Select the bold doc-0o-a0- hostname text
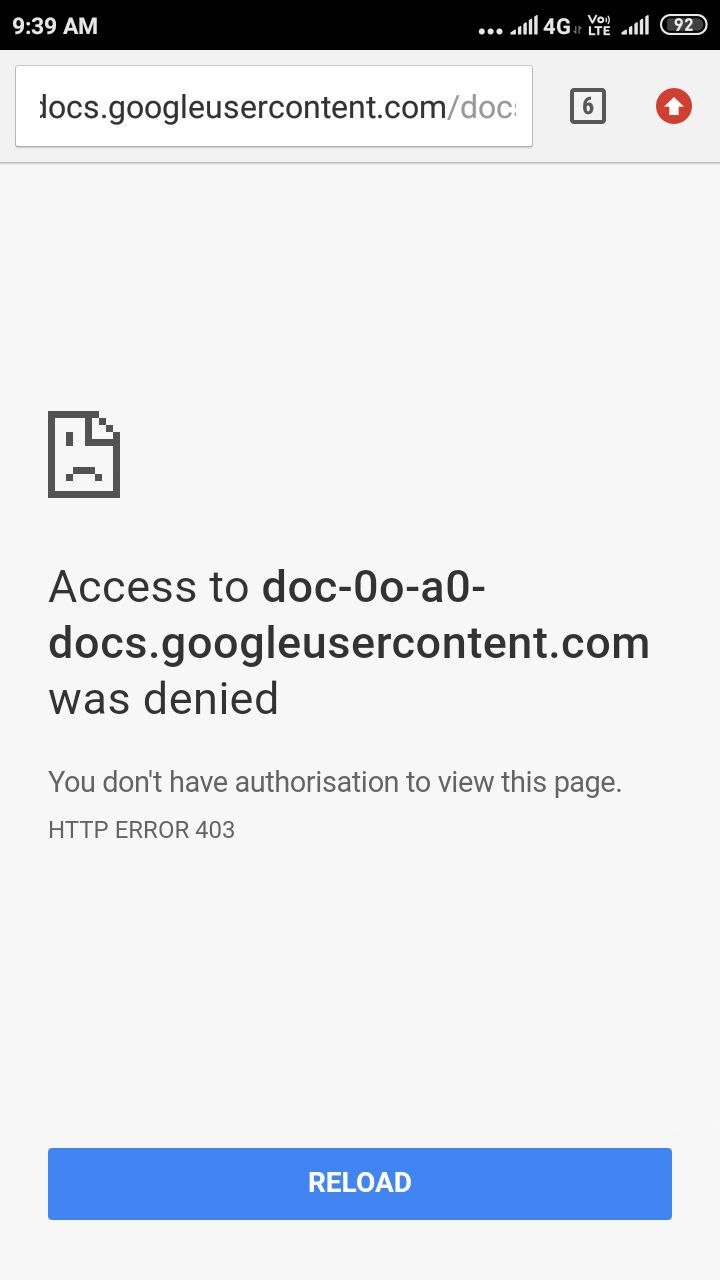Image resolution: width=720 pixels, height=1280 pixels. coord(374,586)
